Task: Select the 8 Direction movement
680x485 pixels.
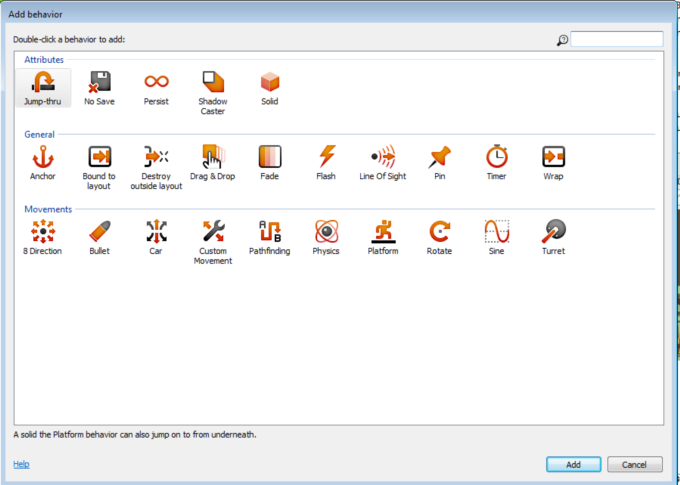Action: pyautogui.click(x=43, y=237)
